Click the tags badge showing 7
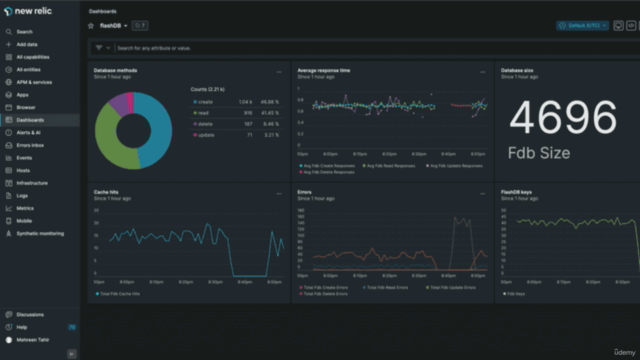 140,26
